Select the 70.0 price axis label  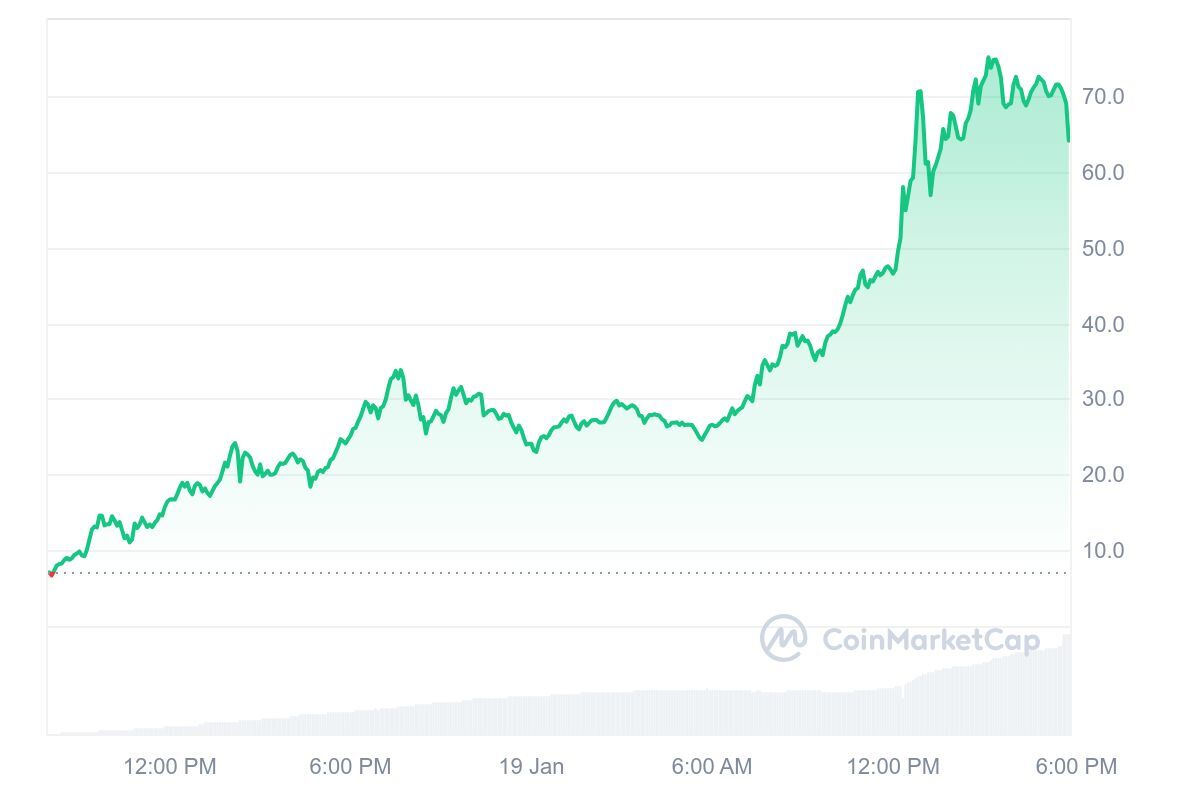click(x=1103, y=97)
